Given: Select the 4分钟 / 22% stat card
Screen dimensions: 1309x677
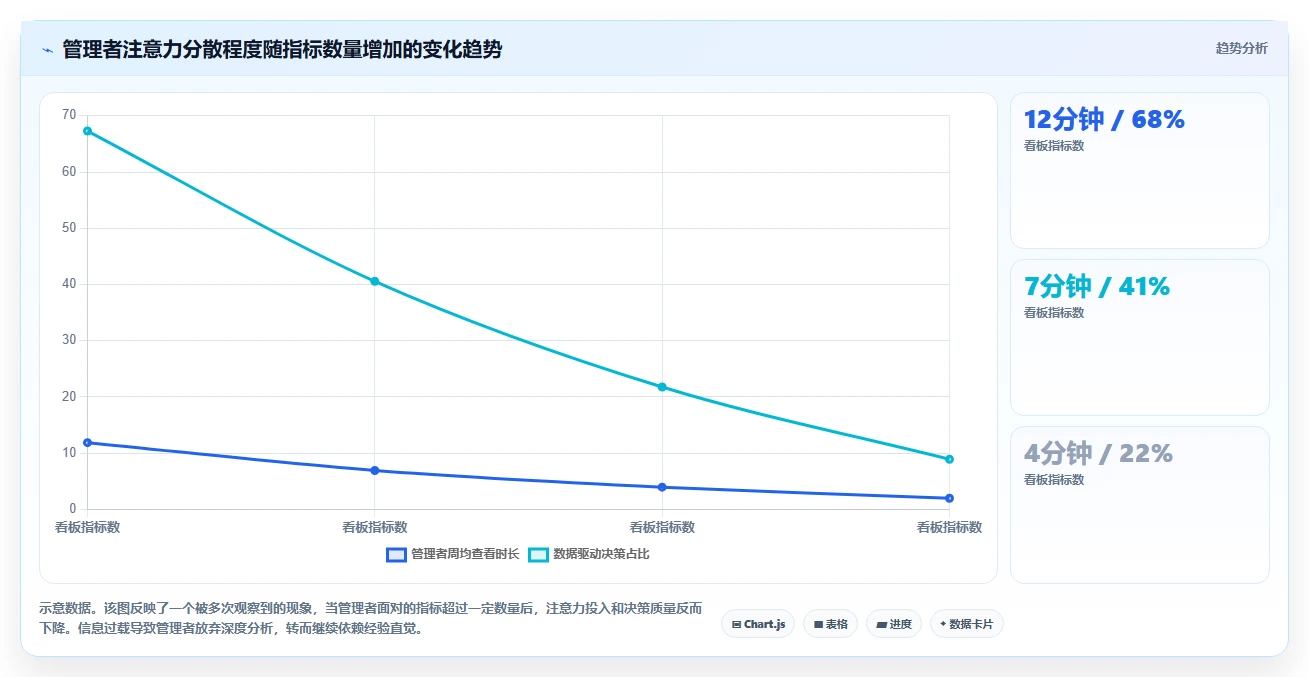Looking at the screenshot, I should point(1140,505).
